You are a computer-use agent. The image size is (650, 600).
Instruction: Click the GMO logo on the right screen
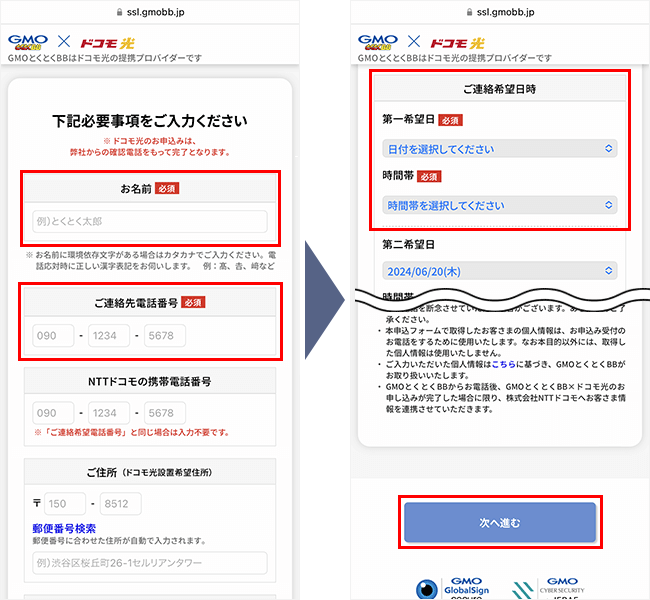point(377,42)
